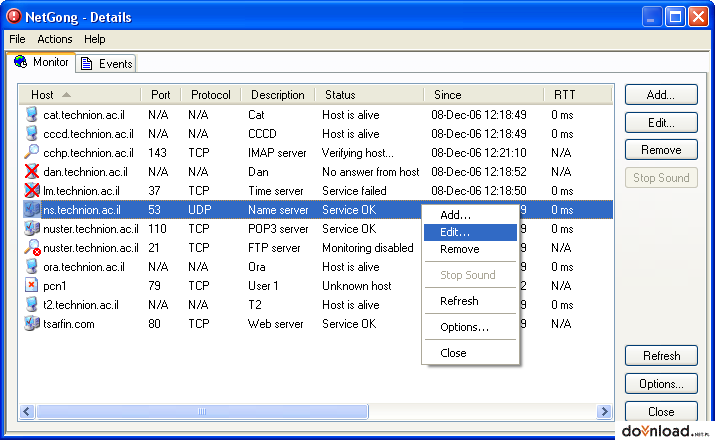This screenshot has height=440, width=715.
Task: Click the computer icon beside cat.technion.ac.il
Action: [31, 114]
